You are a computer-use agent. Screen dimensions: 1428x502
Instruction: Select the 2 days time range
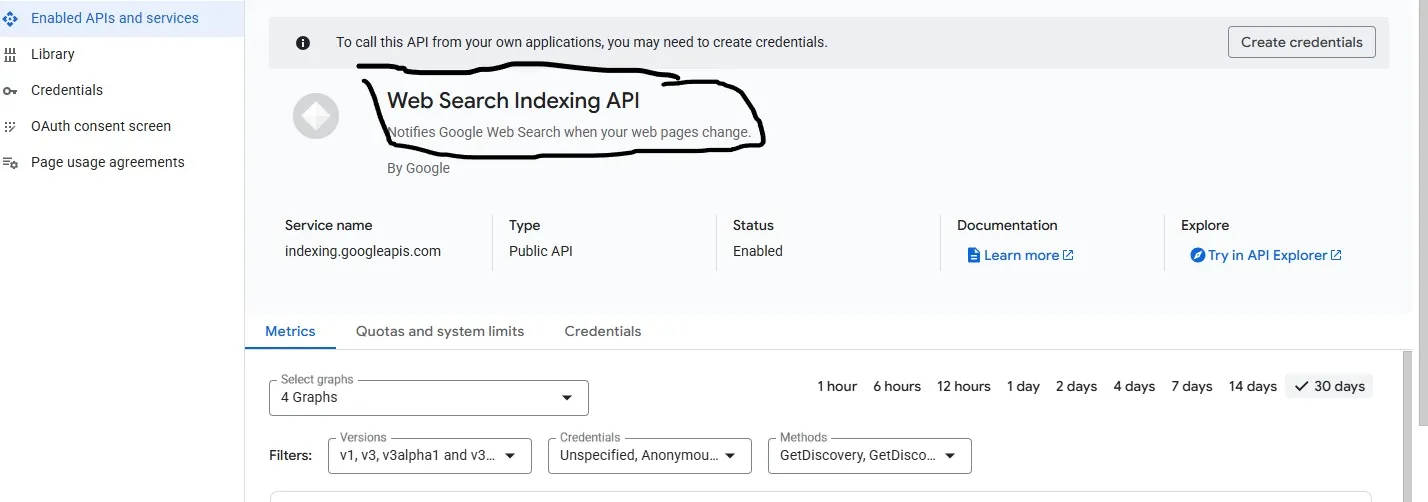1076,386
